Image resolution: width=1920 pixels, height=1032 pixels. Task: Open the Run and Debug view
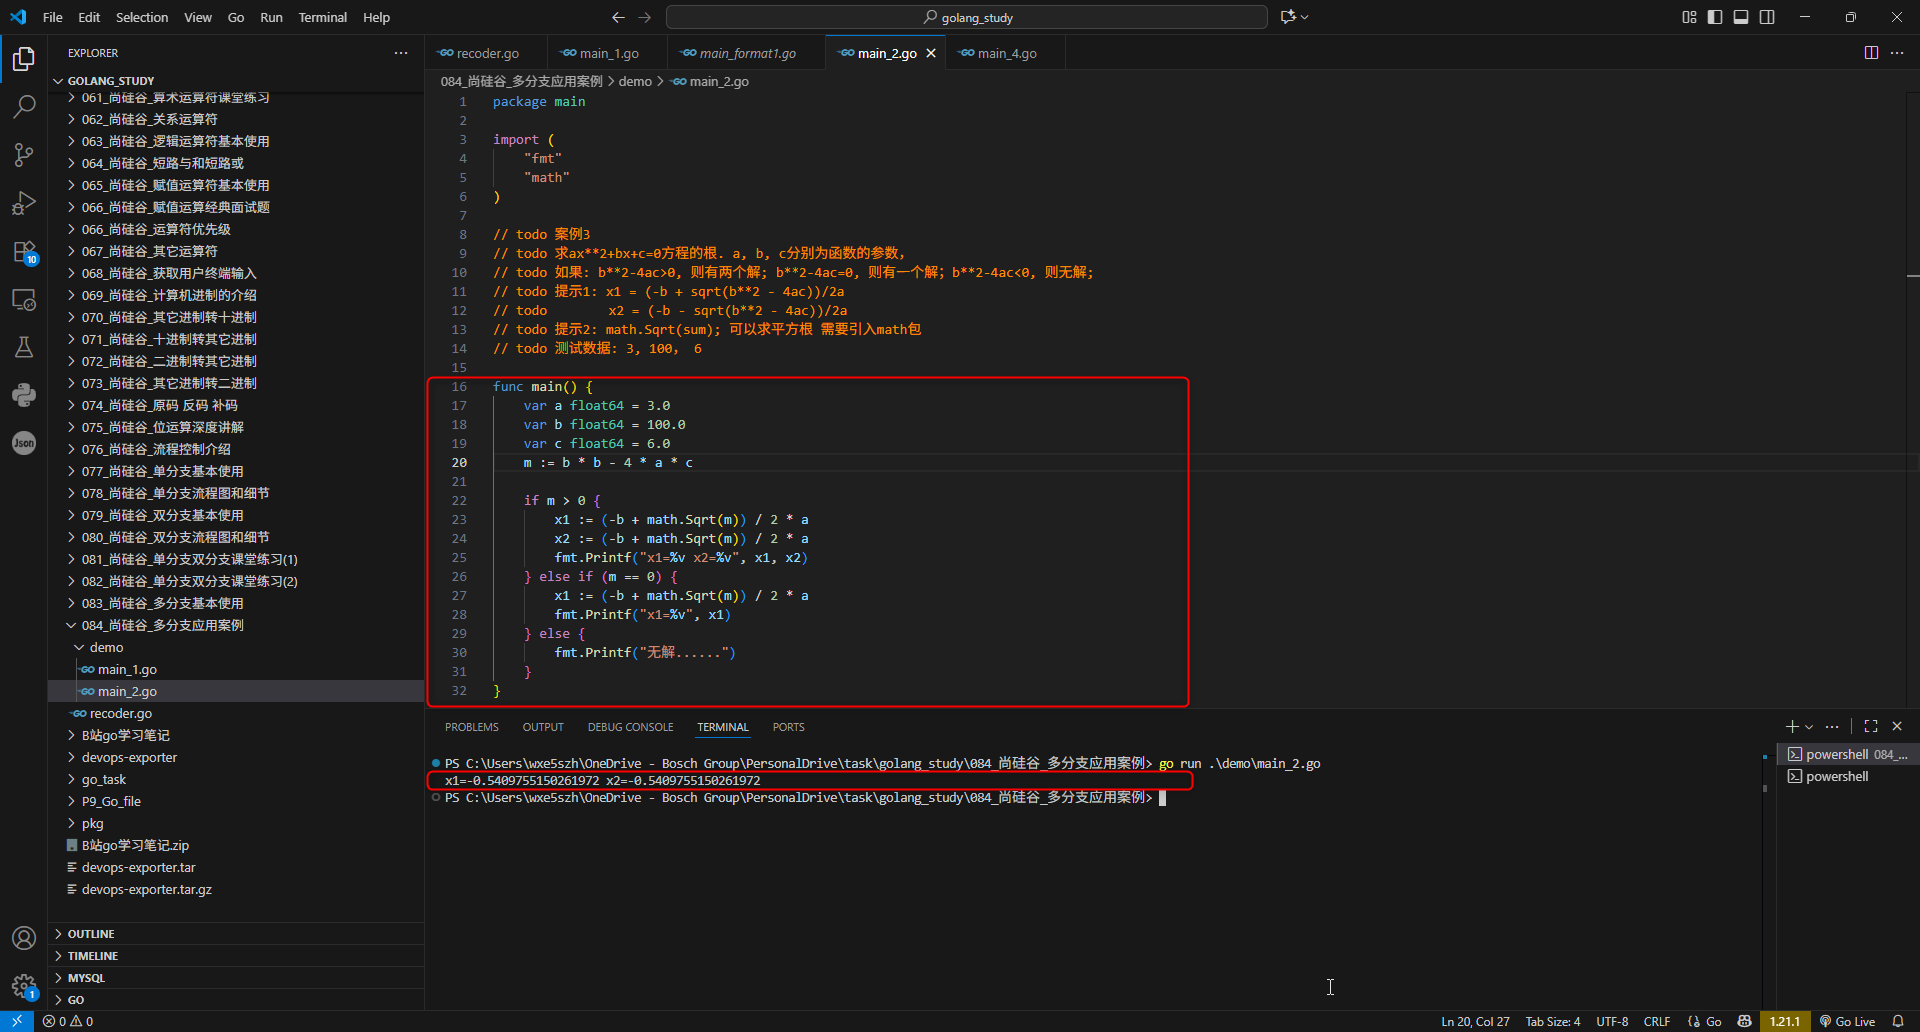click(24, 203)
